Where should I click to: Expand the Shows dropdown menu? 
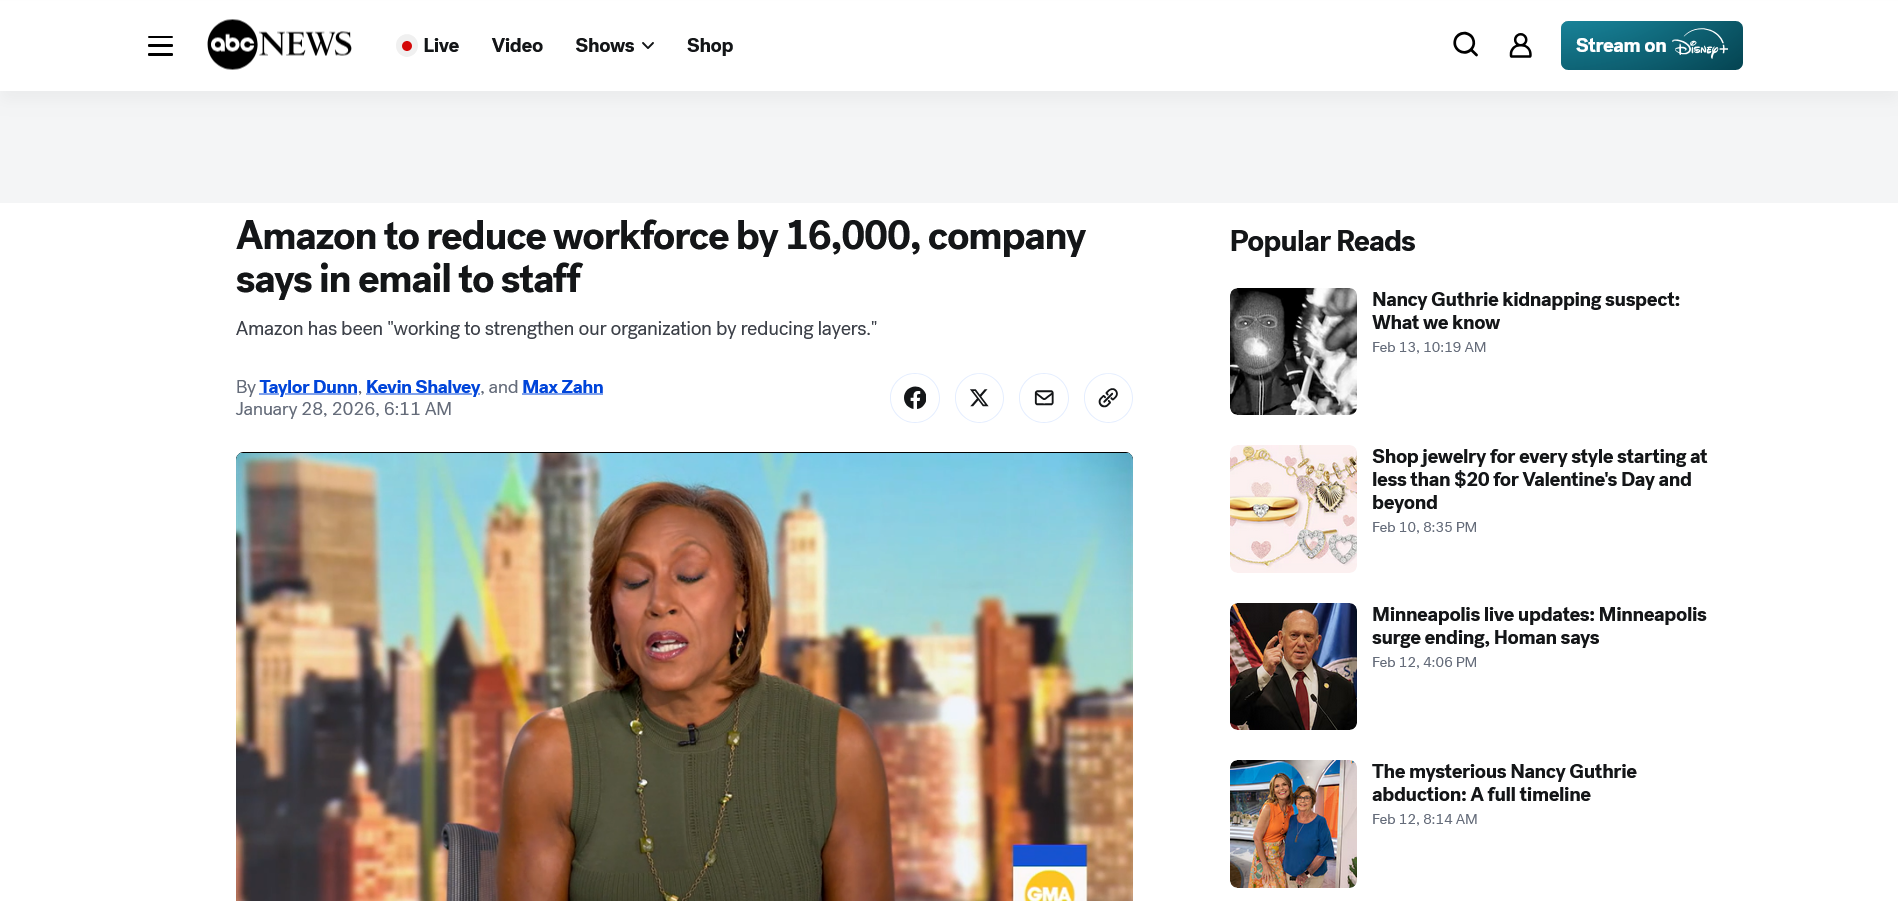615,46
